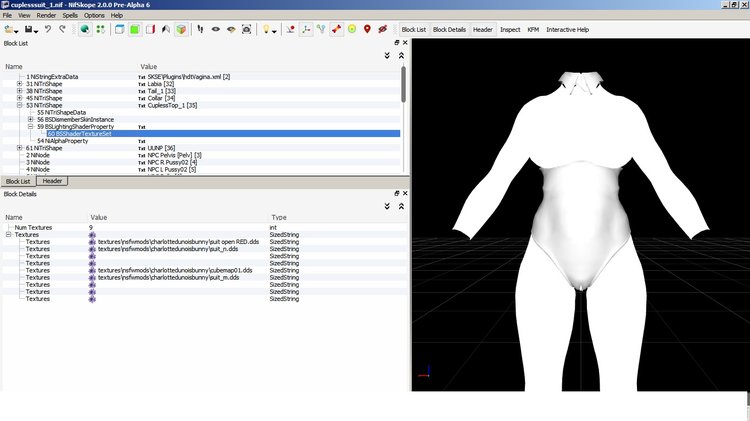
Task: Toggle the red-dot Draw Axes icon
Action: tap(290, 30)
